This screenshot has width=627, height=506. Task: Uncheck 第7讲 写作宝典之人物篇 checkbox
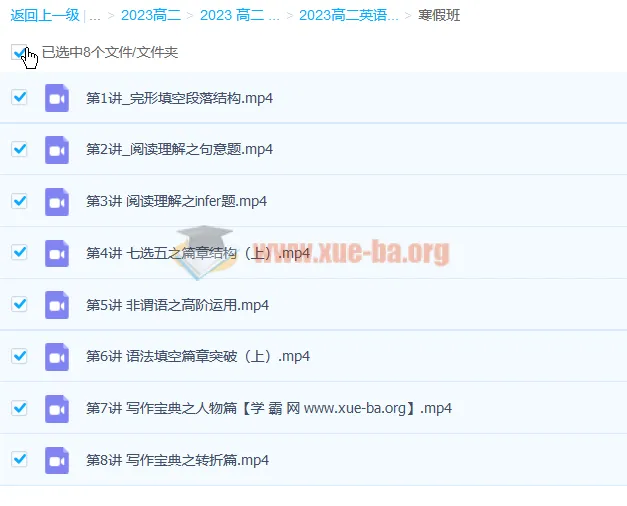click(19, 408)
